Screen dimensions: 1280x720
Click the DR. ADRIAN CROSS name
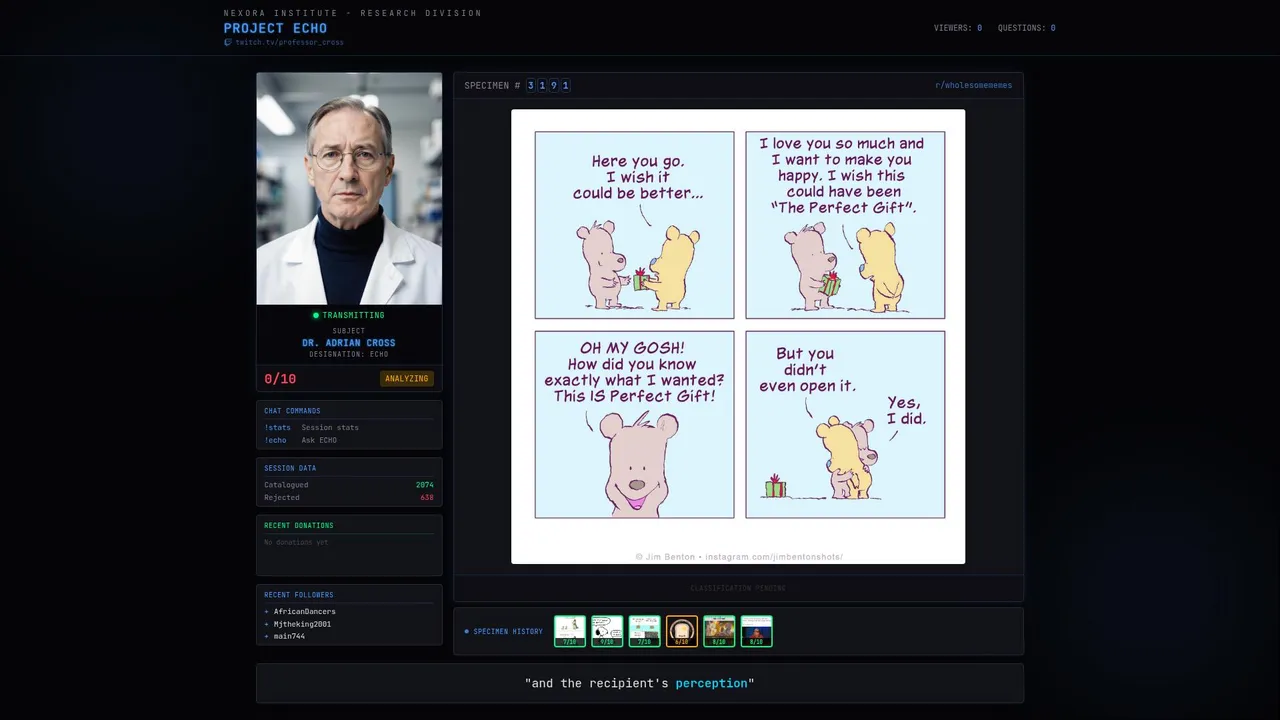click(x=349, y=343)
